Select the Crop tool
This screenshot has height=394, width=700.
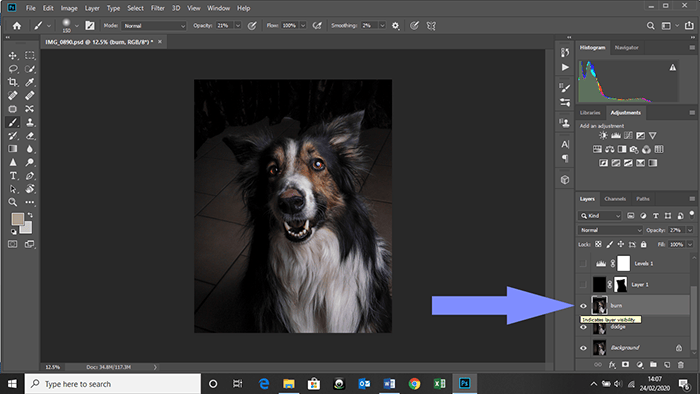pos(12,82)
